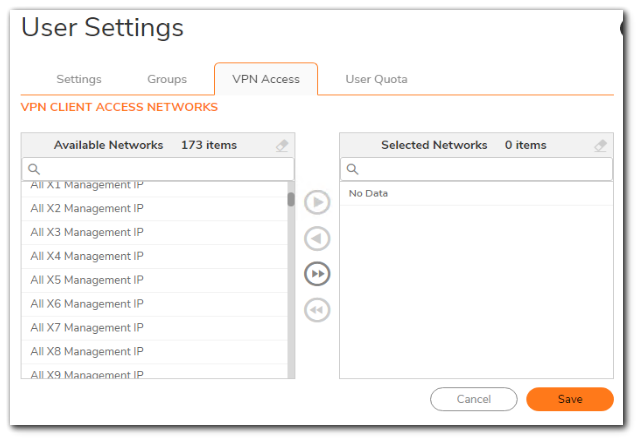Choose All X5 Management IP entry
This screenshot has width=641, height=443.
(87, 280)
